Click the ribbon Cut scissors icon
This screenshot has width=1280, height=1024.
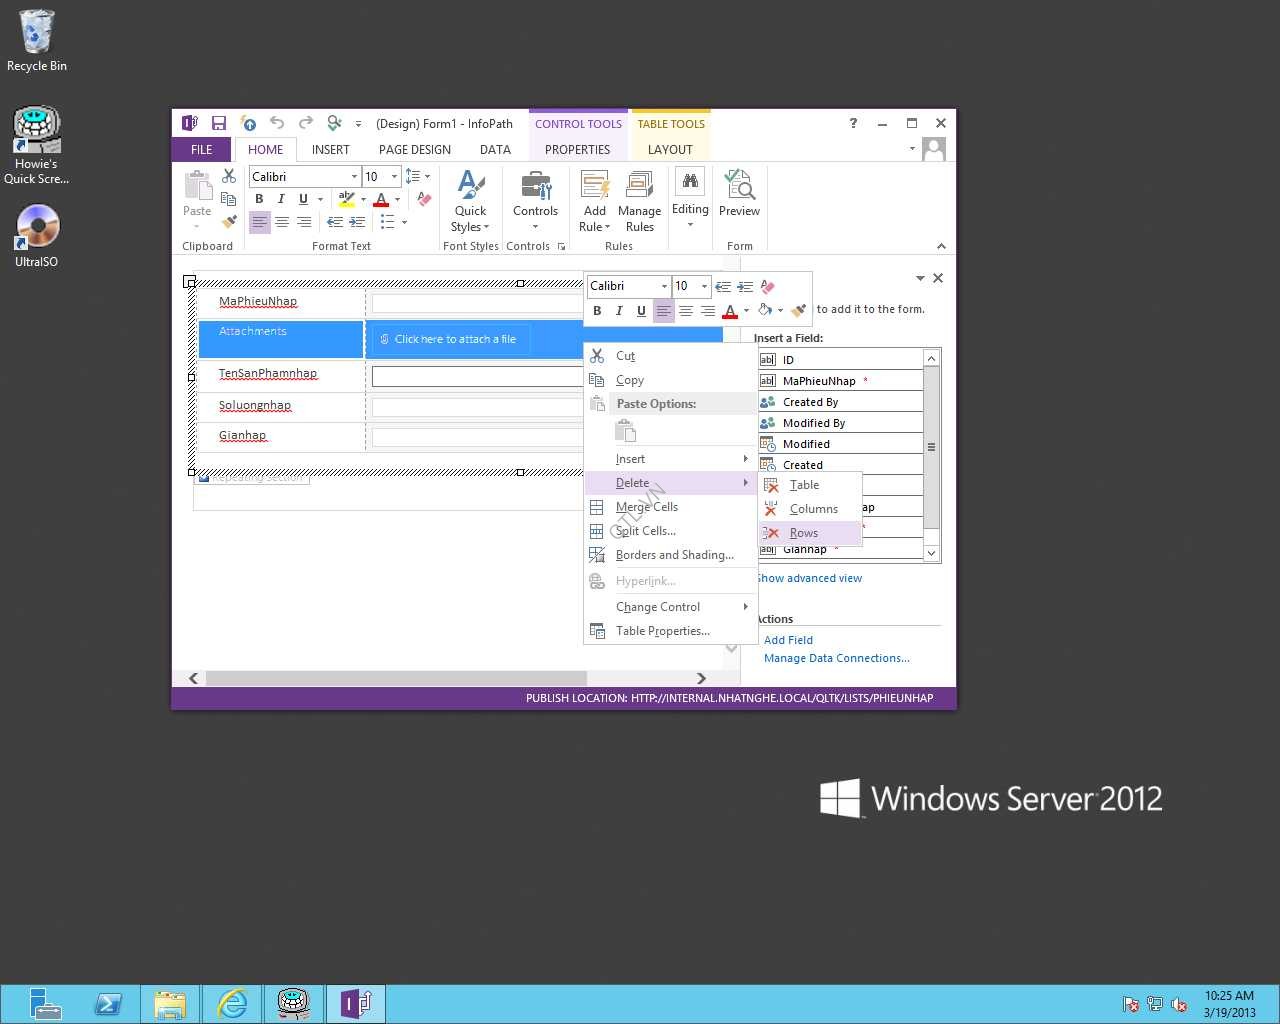[229, 176]
